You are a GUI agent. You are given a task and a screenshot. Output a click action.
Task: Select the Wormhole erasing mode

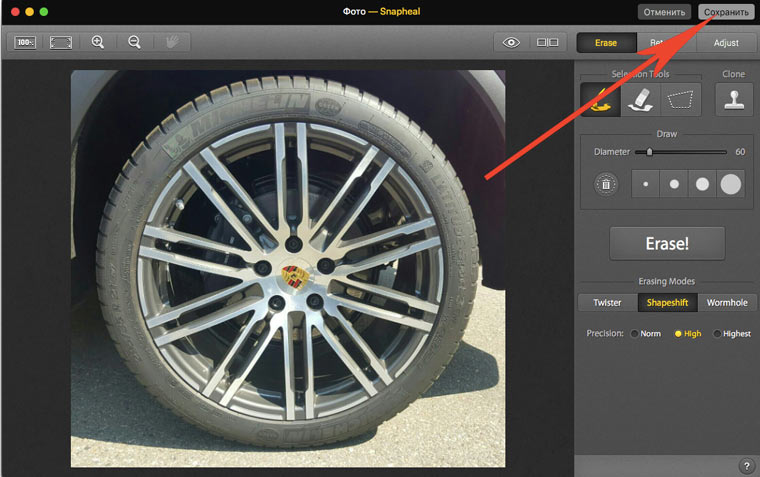[x=727, y=302]
